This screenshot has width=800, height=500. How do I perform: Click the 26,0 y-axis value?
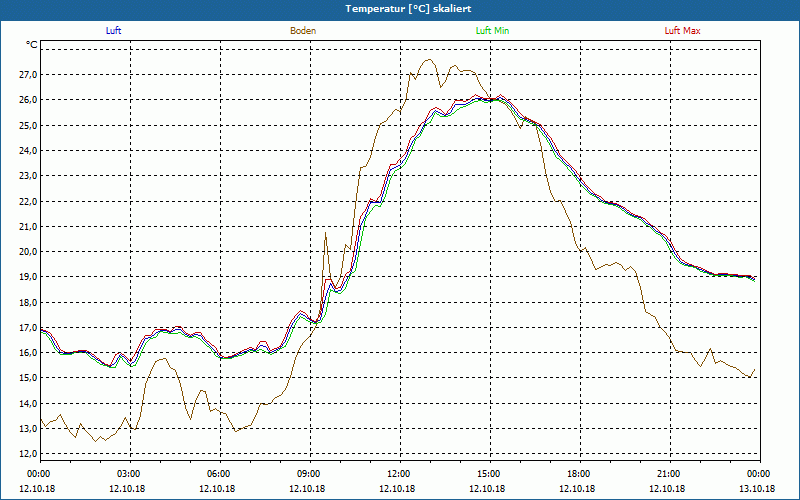(x=28, y=100)
